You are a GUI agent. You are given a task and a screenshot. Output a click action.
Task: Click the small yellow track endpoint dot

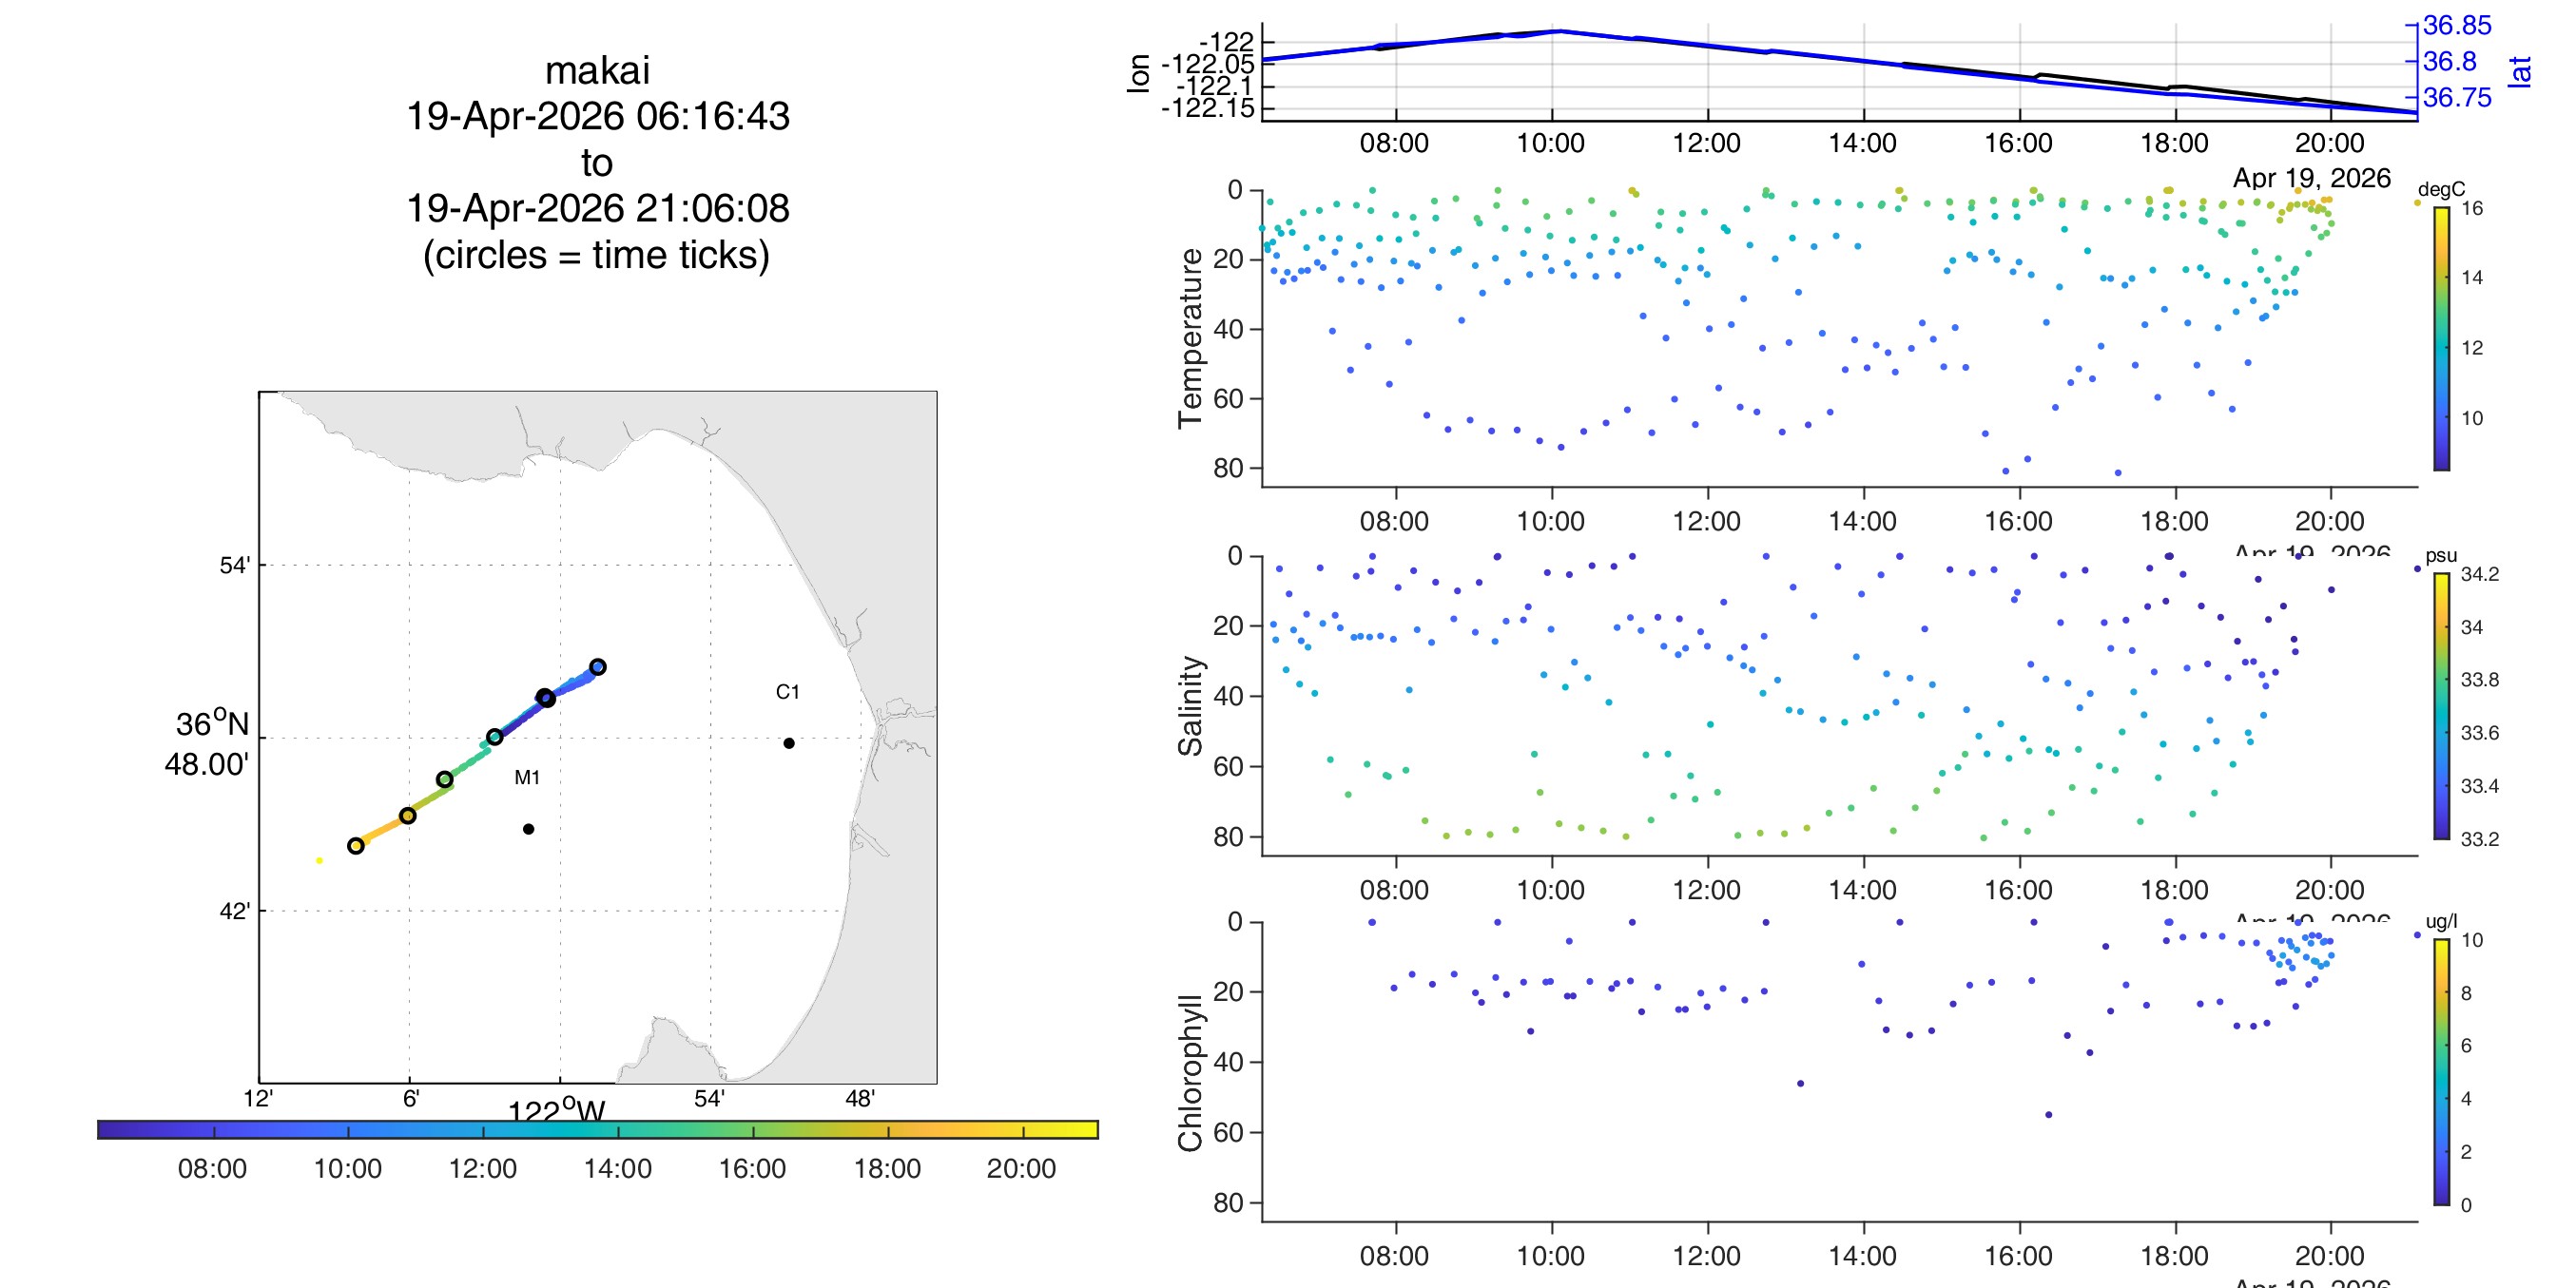pyautogui.click(x=319, y=860)
